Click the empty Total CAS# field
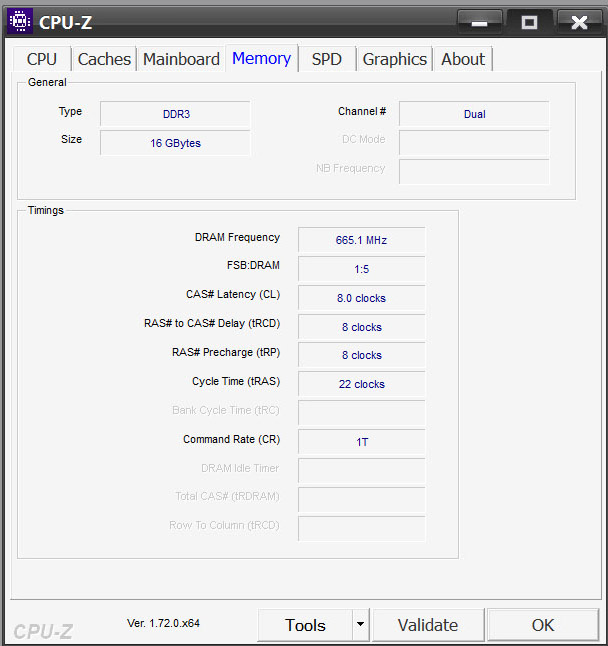Image resolution: width=608 pixels, height=646 pixels. (x=362, y=500)
